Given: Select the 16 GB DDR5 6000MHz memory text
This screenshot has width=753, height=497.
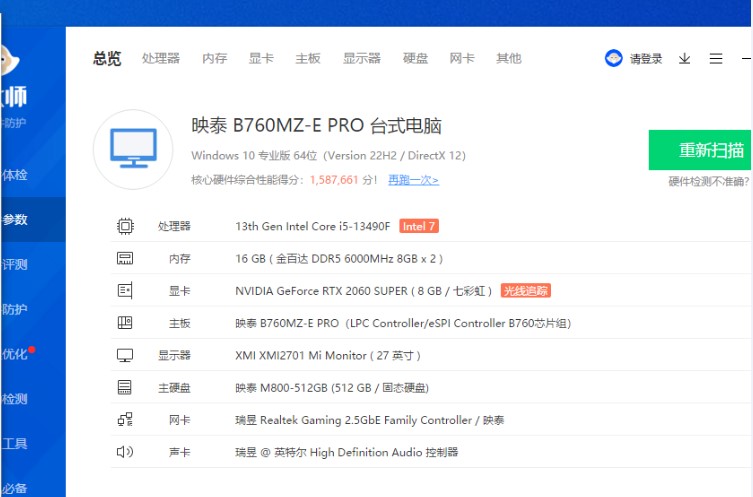Looking at the screenshot, I should click(339, 259).
